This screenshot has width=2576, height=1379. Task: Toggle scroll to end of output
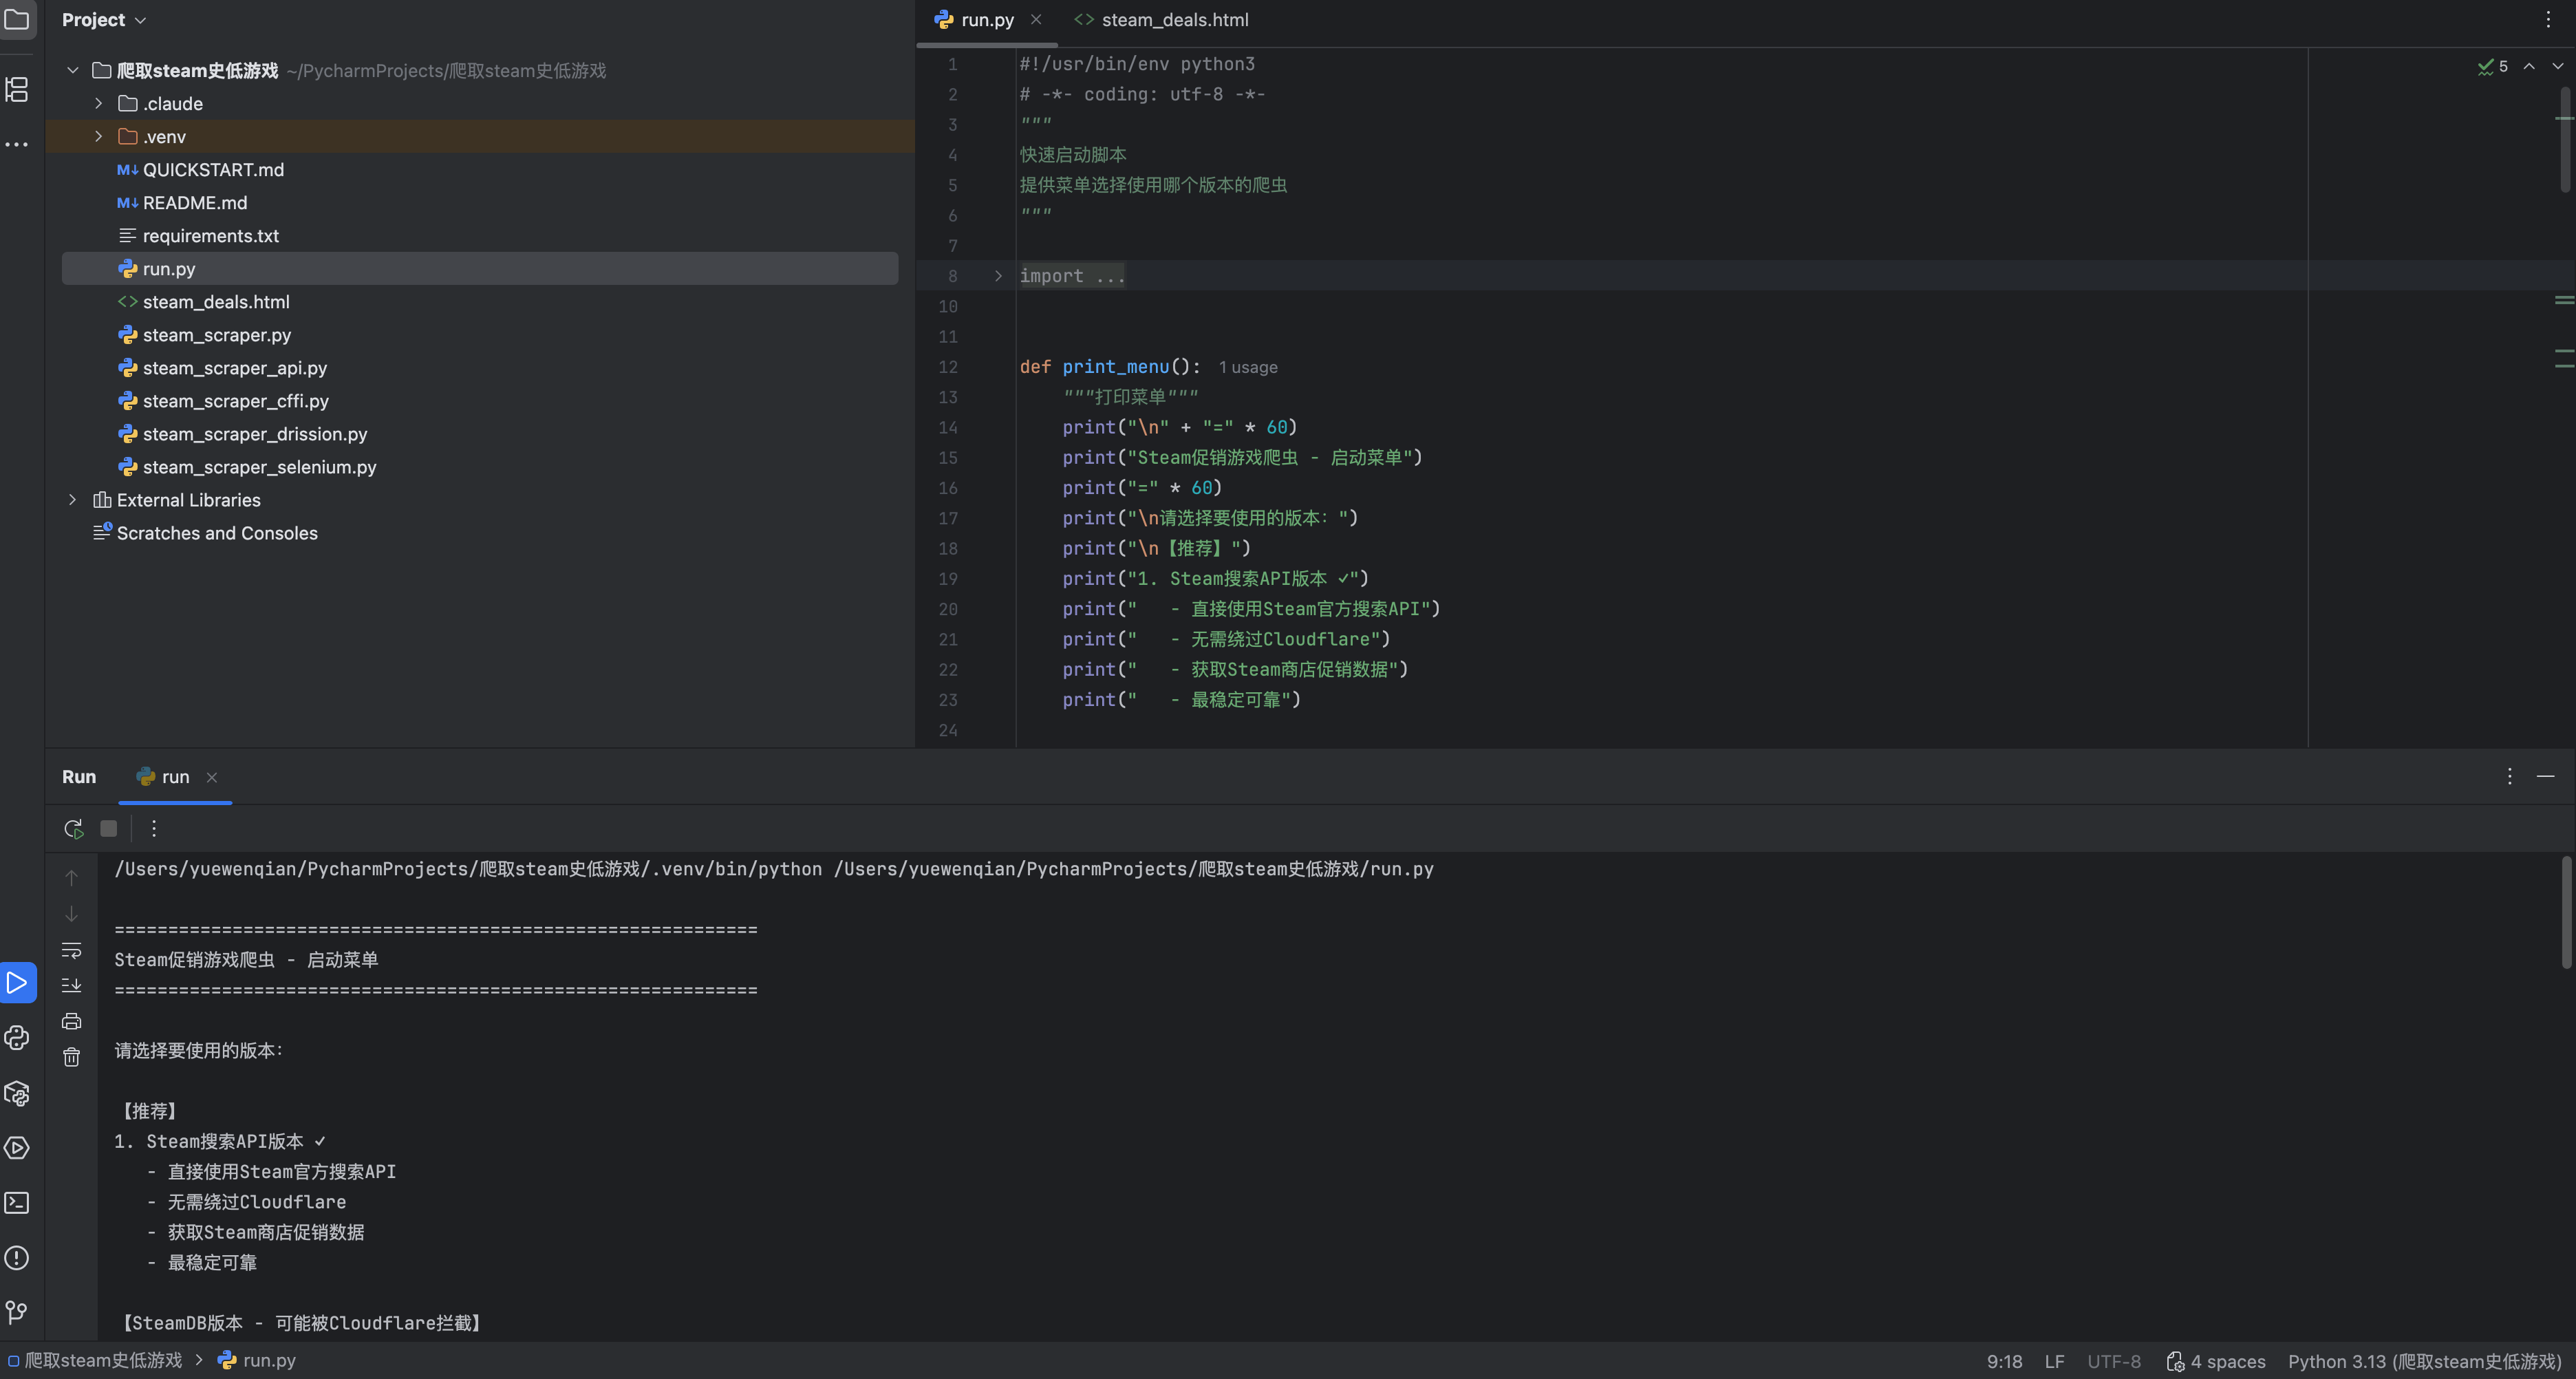pos(71,985)
